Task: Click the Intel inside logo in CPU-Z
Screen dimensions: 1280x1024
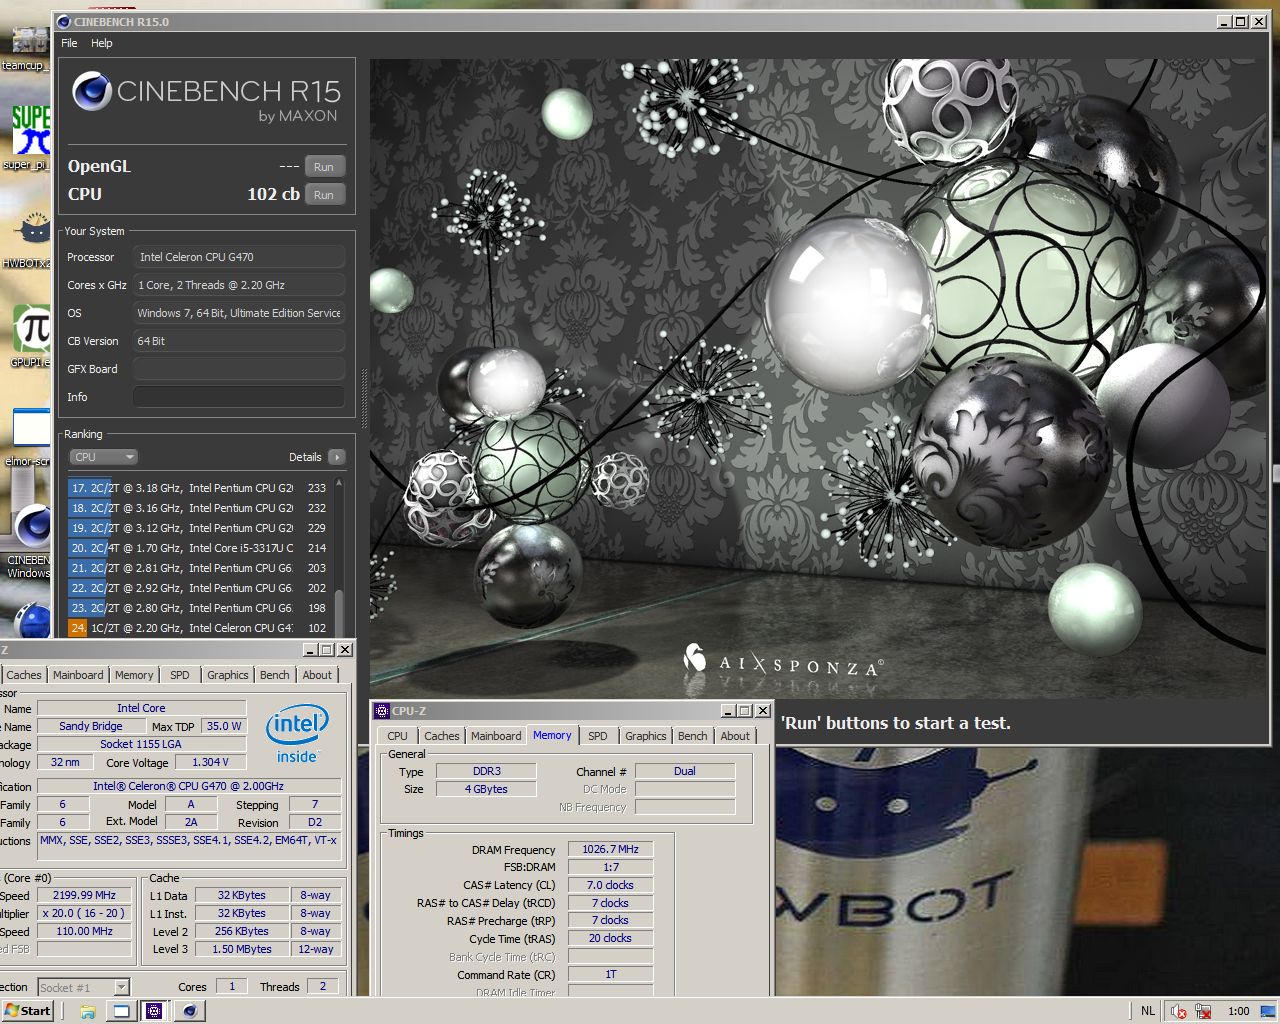Action: point(297,732)
